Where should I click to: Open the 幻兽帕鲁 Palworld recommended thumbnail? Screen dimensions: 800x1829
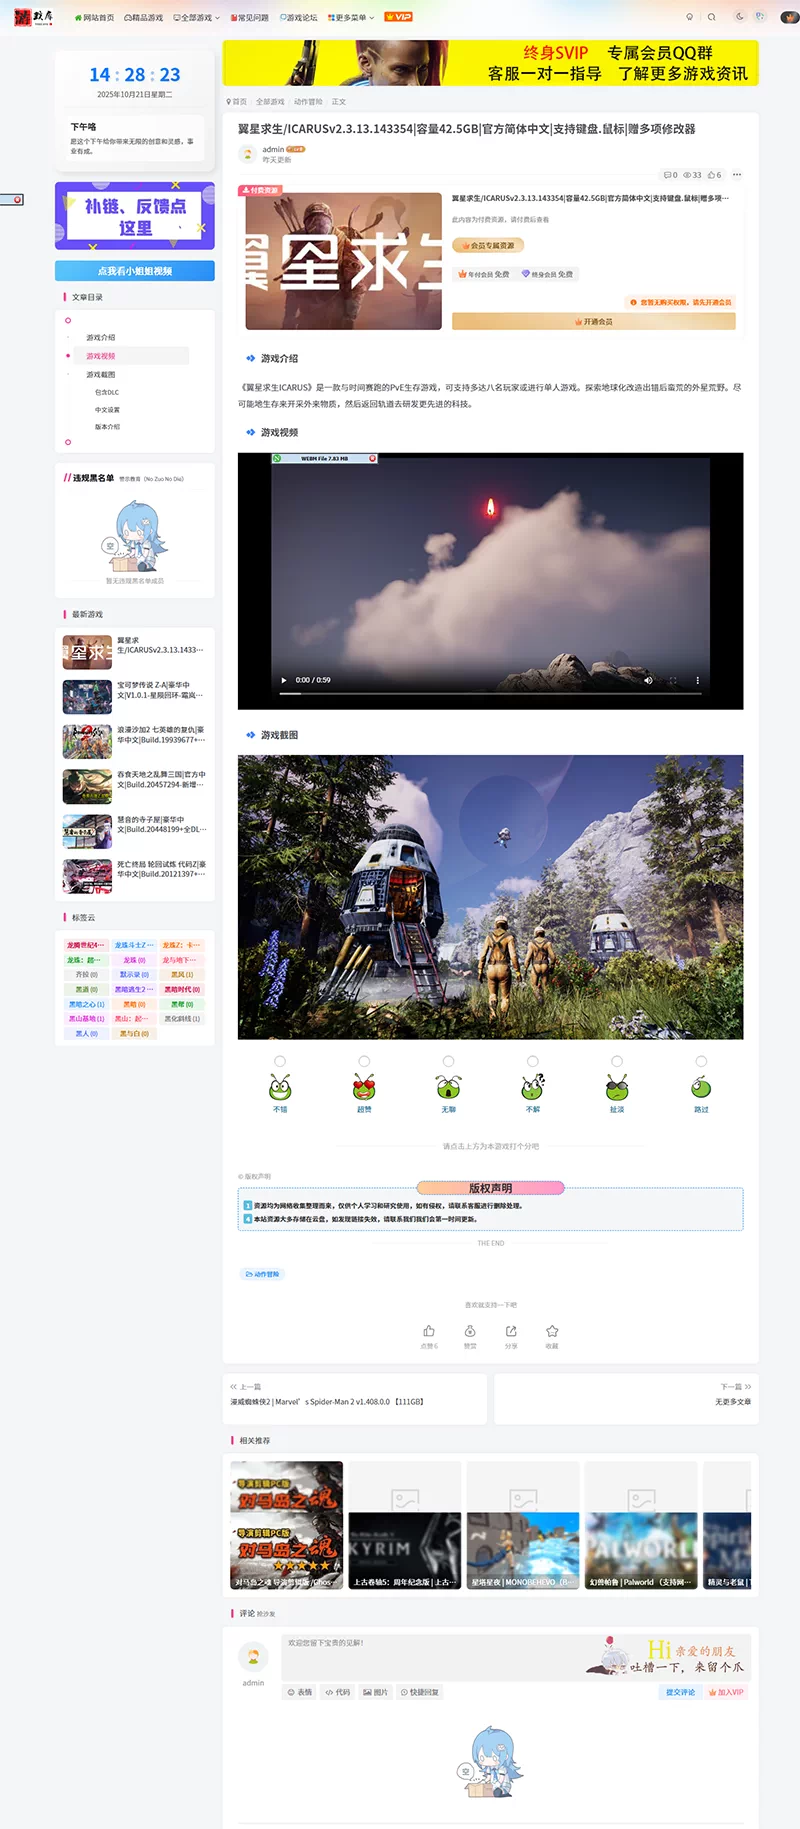tap(641, 1525)
